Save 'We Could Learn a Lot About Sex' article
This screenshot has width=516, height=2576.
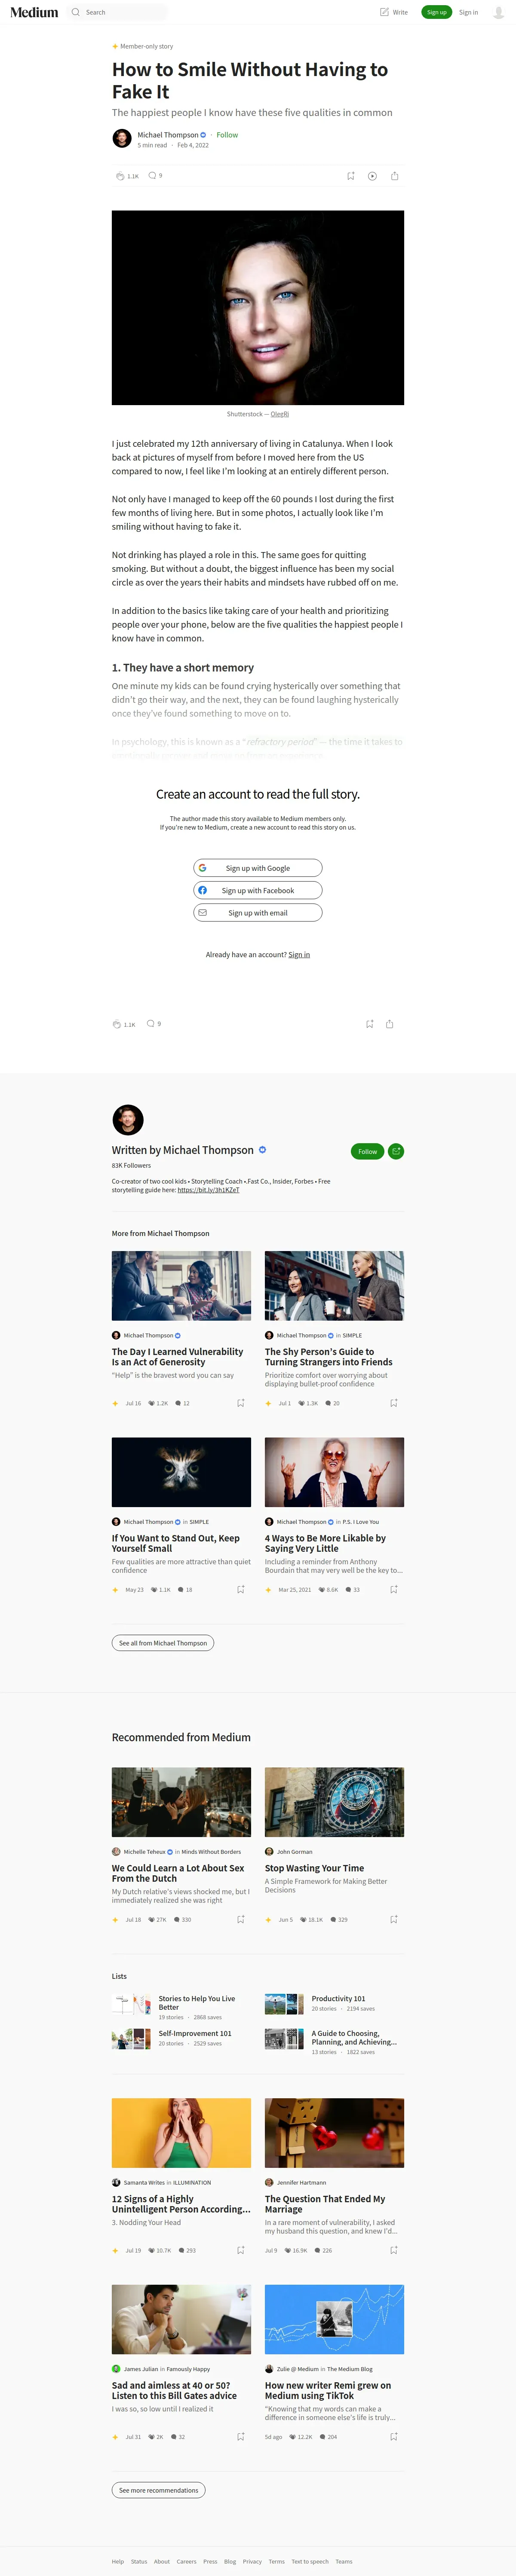click(x=240, y=1919)
